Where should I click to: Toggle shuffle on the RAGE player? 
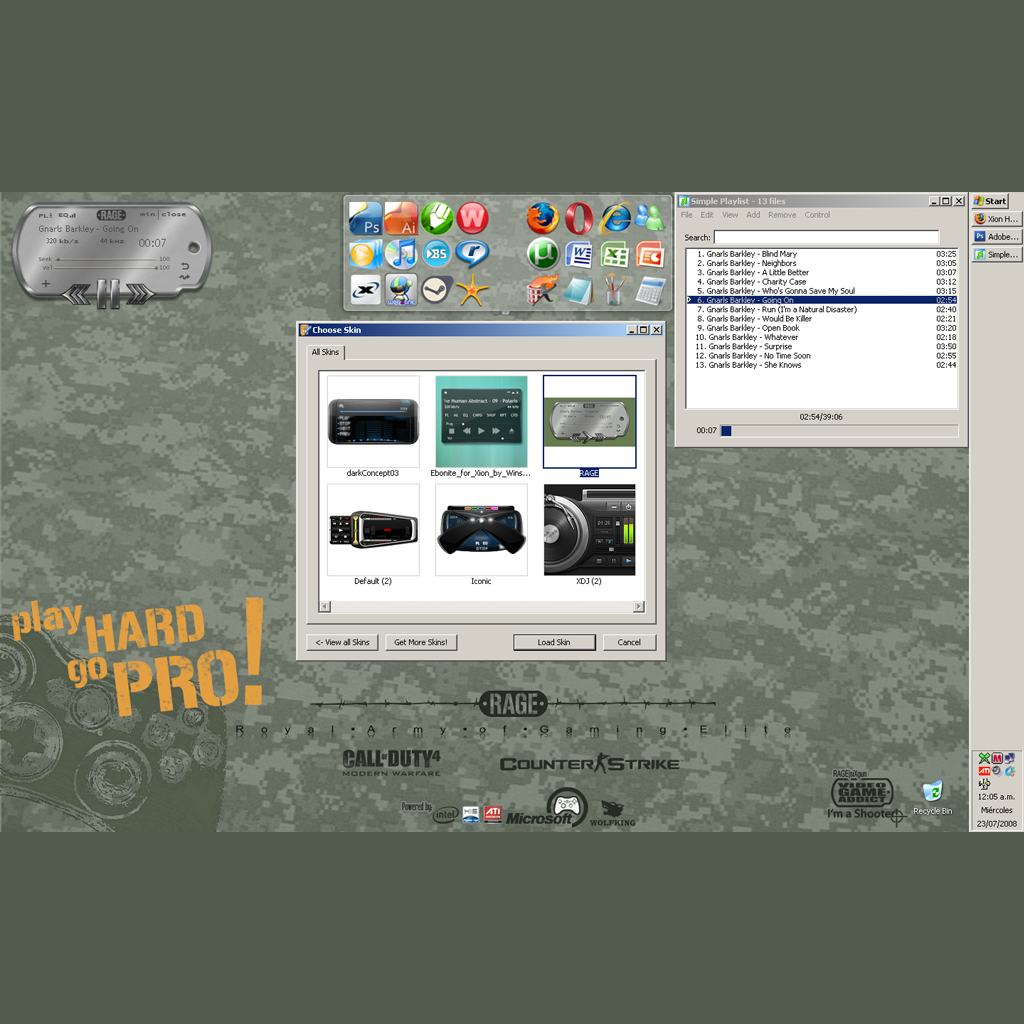(x=185, y=277)
